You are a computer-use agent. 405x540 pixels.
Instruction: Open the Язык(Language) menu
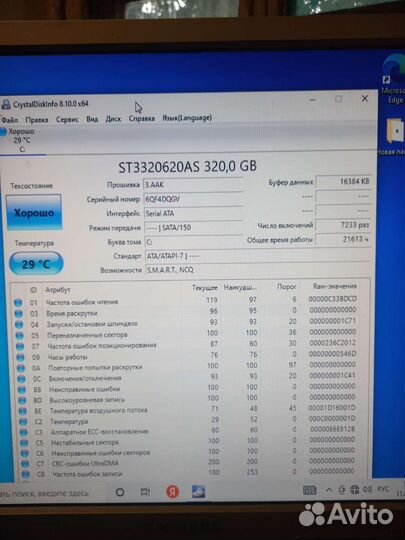pyautogui.click(x=187, y=118)
